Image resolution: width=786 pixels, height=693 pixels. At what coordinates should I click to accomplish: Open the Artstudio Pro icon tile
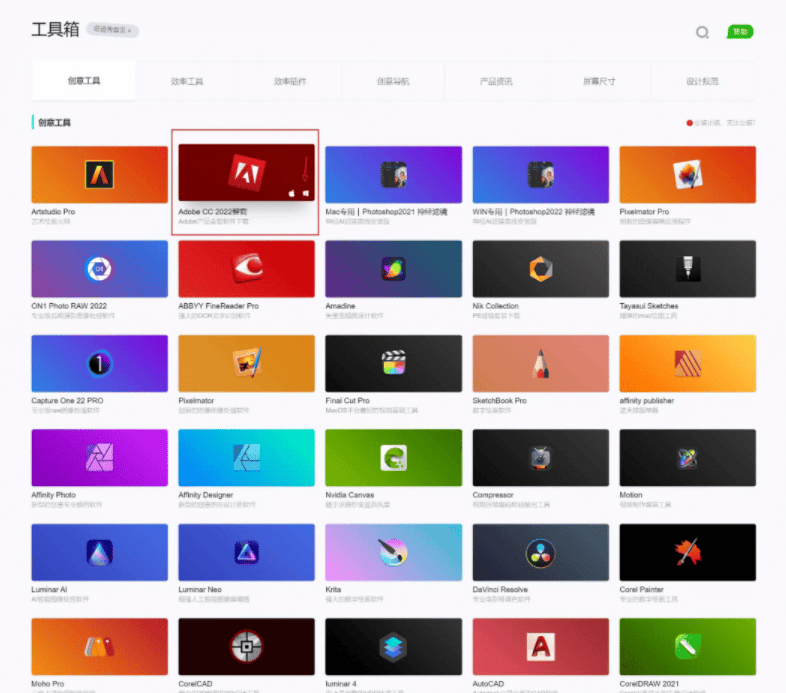pos(99,175)
